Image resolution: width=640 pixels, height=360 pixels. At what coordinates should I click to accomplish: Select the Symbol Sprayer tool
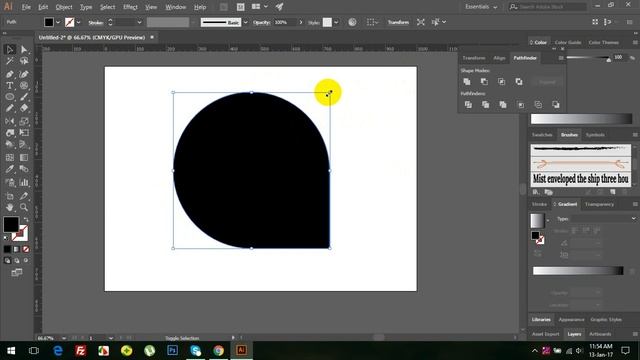[10, 182]
